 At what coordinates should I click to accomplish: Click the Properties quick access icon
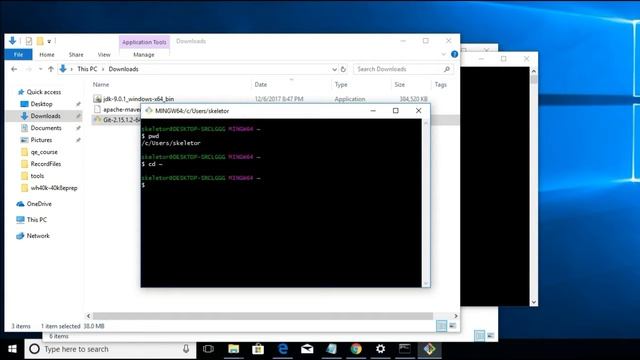[29, 41]
